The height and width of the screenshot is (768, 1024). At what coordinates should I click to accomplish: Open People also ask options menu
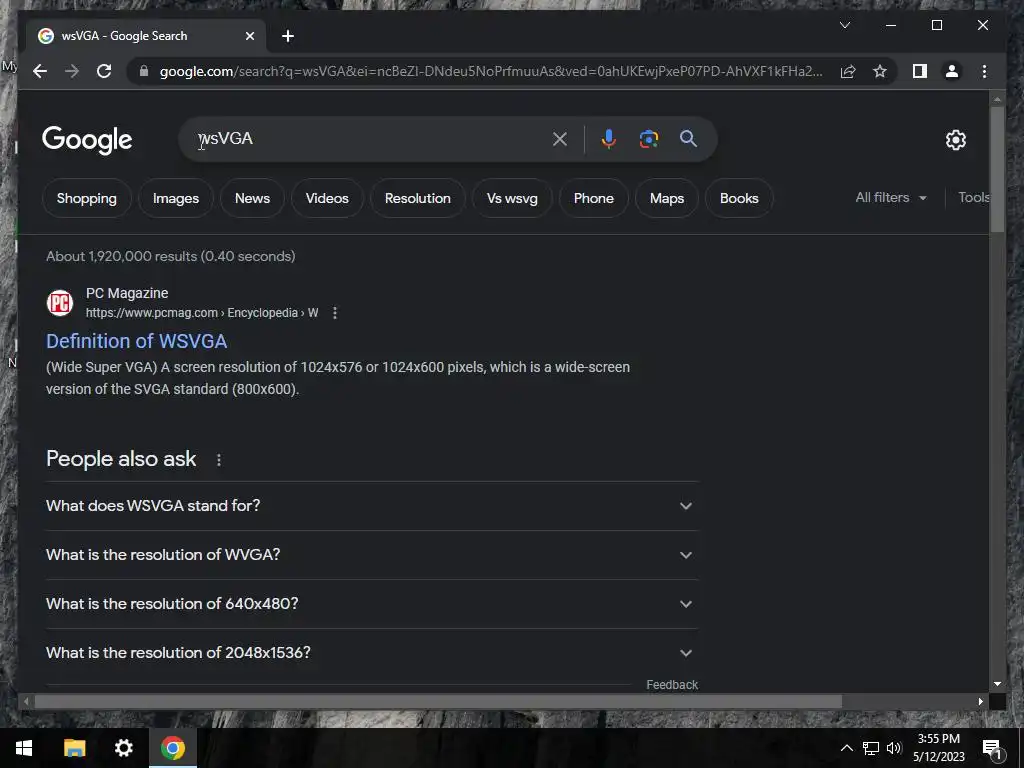coord(219,460)
